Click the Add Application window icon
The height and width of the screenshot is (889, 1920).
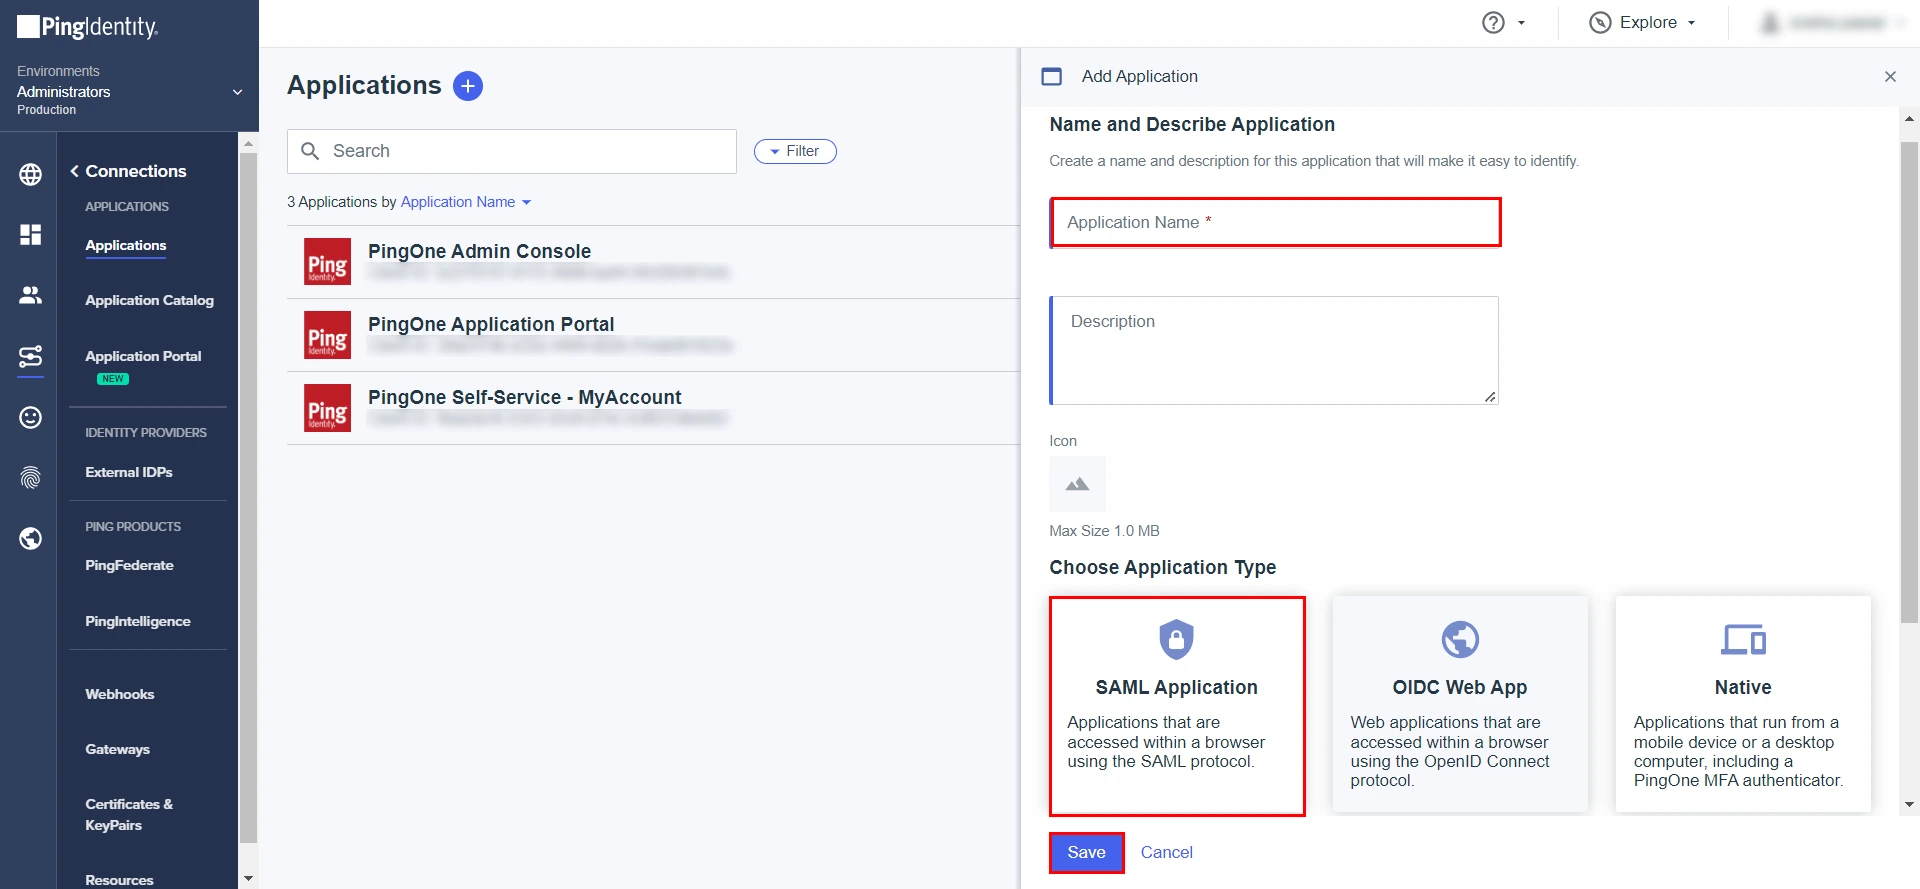(1052, 76)
